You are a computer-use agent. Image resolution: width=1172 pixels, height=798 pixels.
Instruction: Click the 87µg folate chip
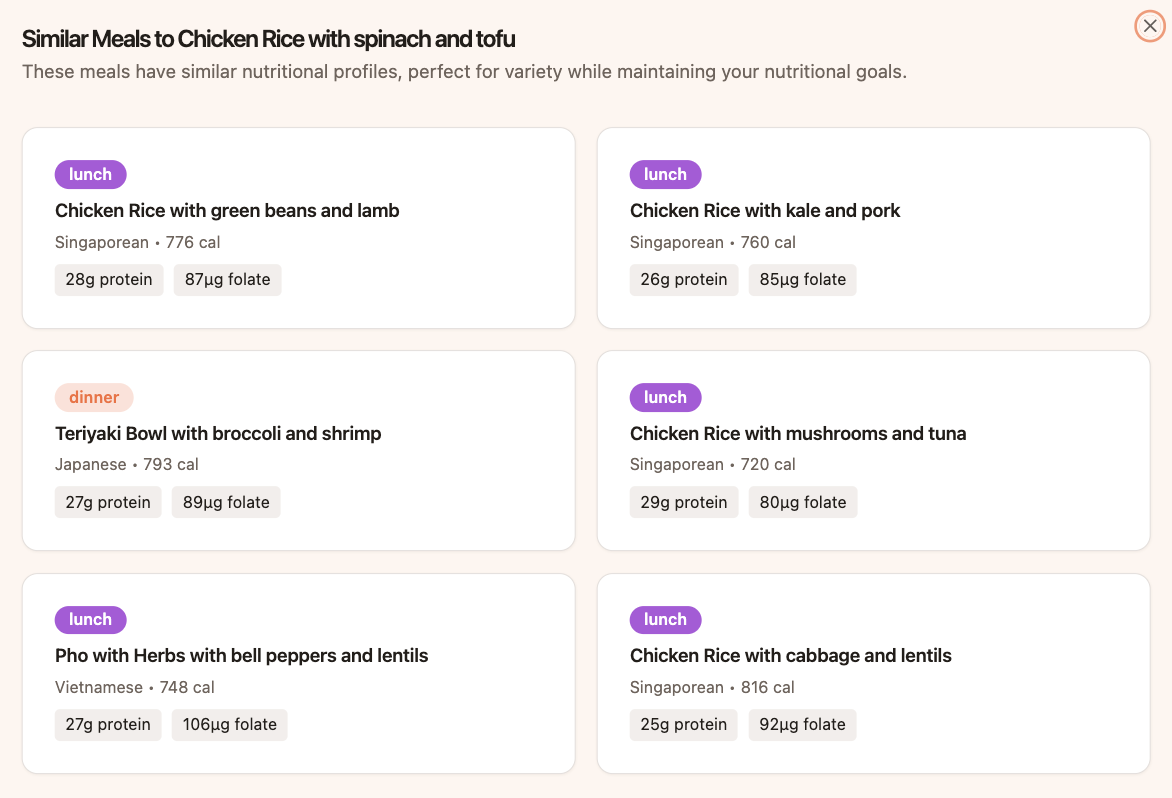(228, 280)
